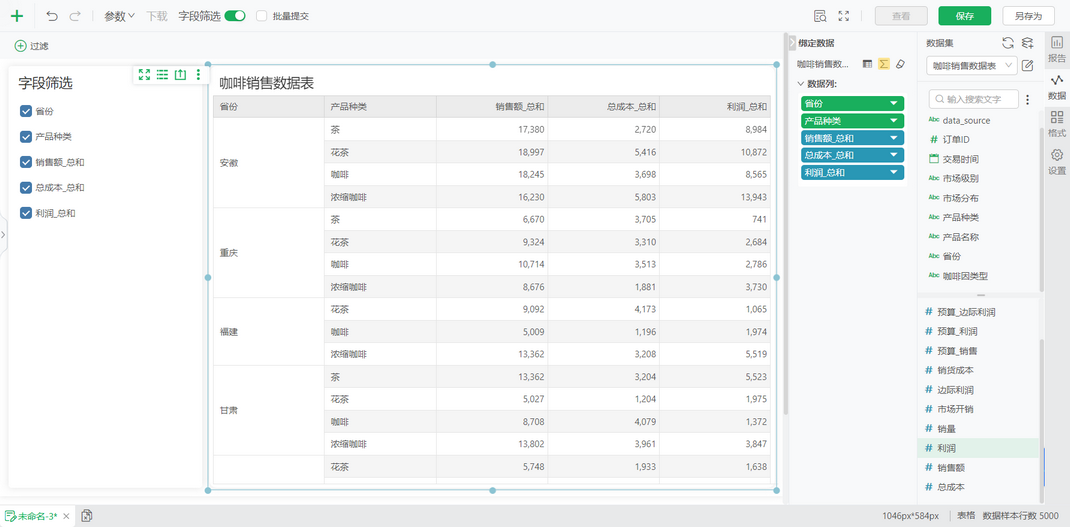
Task: Click the 安徽 province cell
Action: [269, 163]
